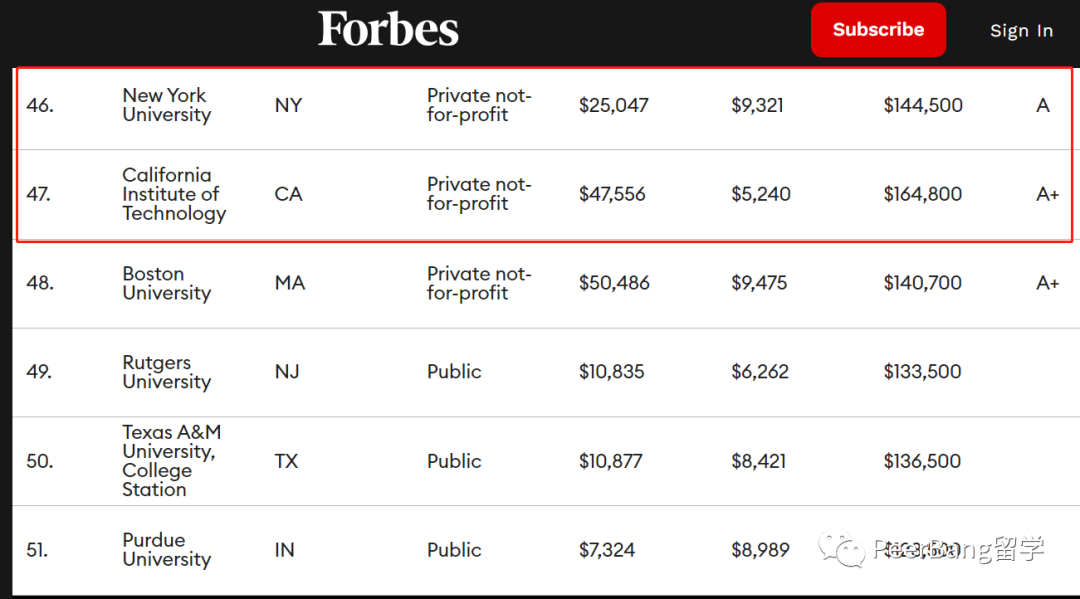Select New York University row name

click(x=167, y=105)
